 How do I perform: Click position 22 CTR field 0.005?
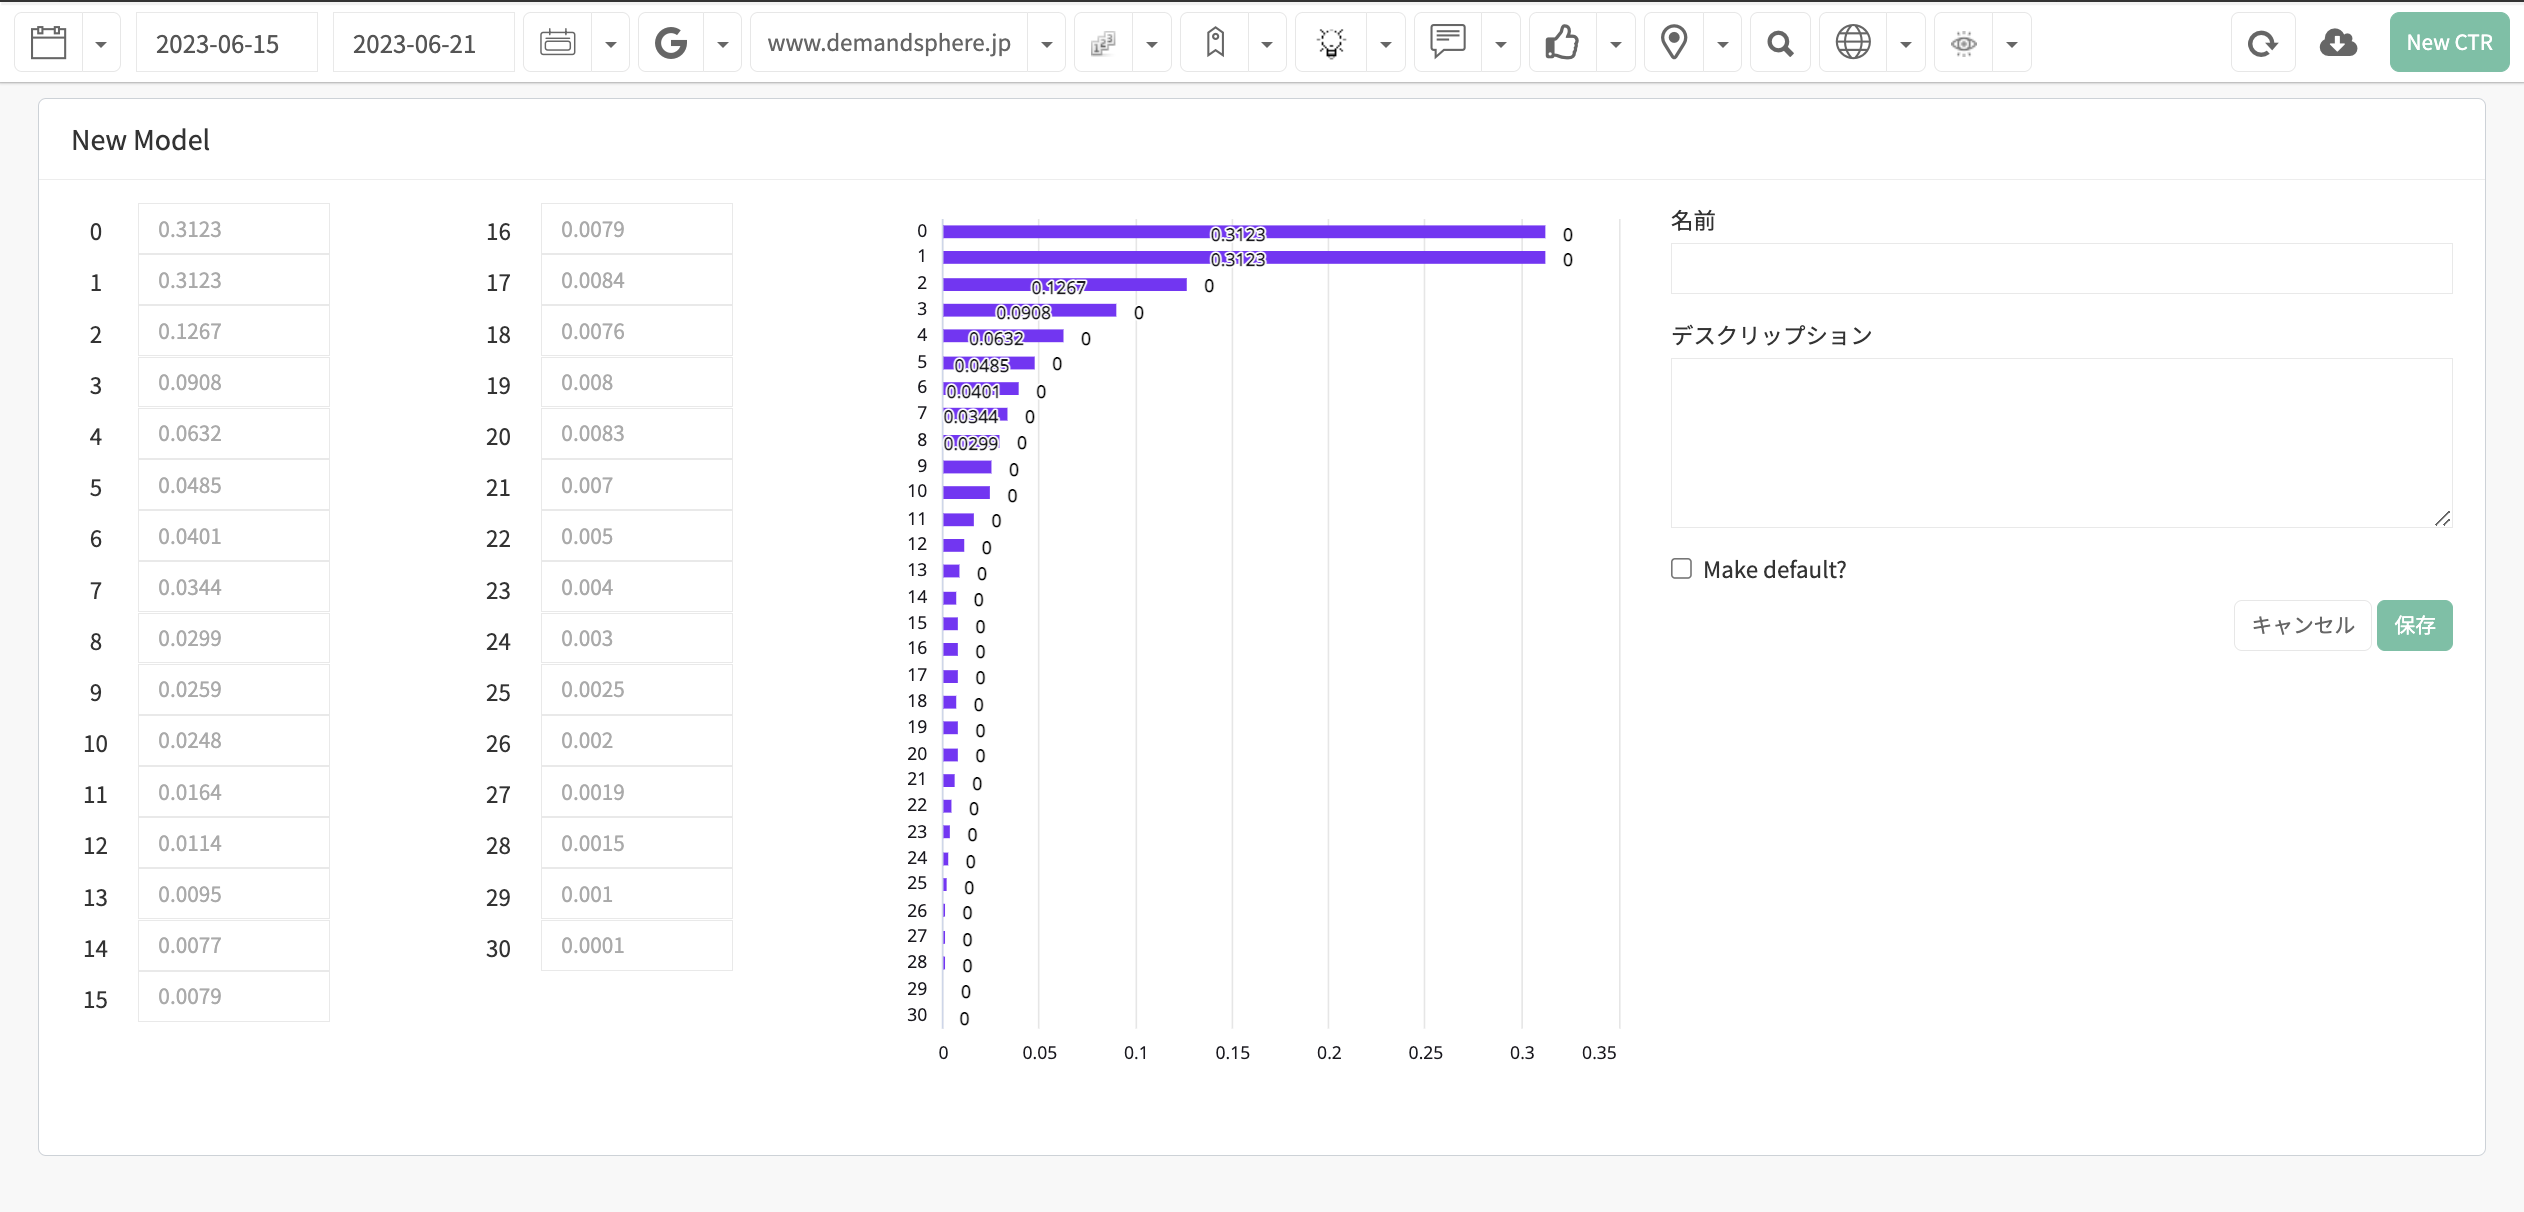(x=636, y=536)
